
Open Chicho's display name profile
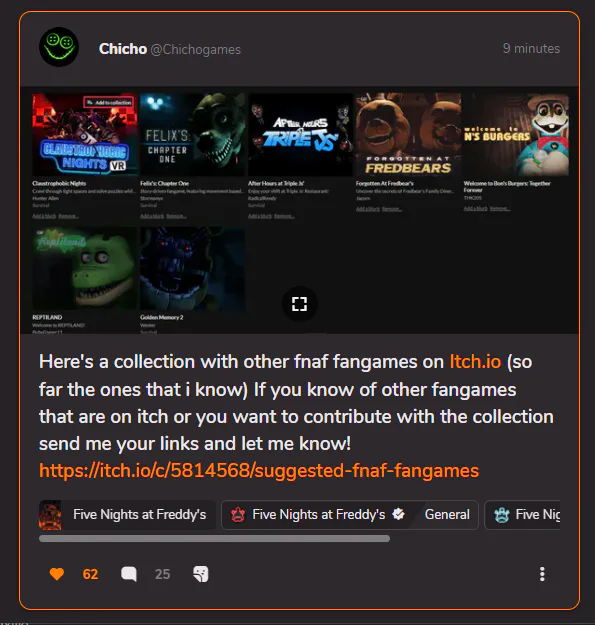tap(123, 49)
